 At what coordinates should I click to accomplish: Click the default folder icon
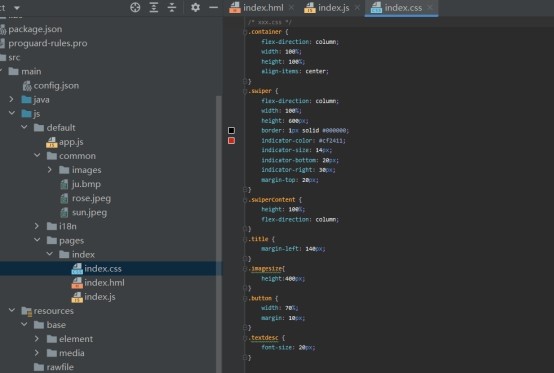point(39,128)
